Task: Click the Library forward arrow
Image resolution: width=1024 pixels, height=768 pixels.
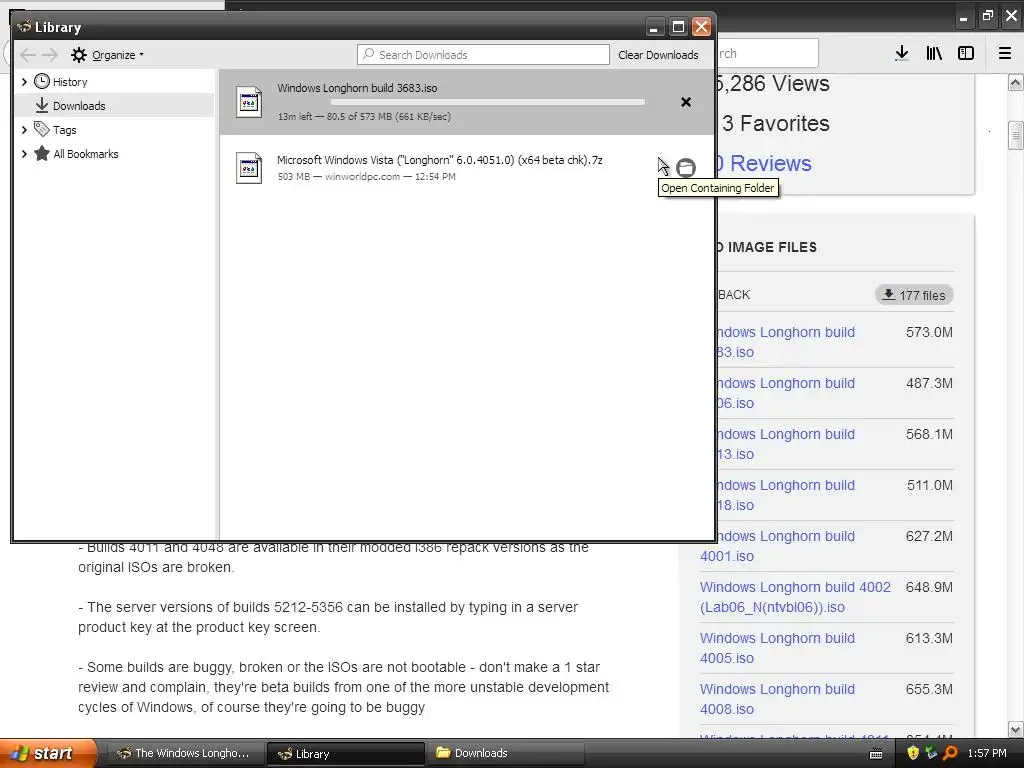Action: click(50, 55)
